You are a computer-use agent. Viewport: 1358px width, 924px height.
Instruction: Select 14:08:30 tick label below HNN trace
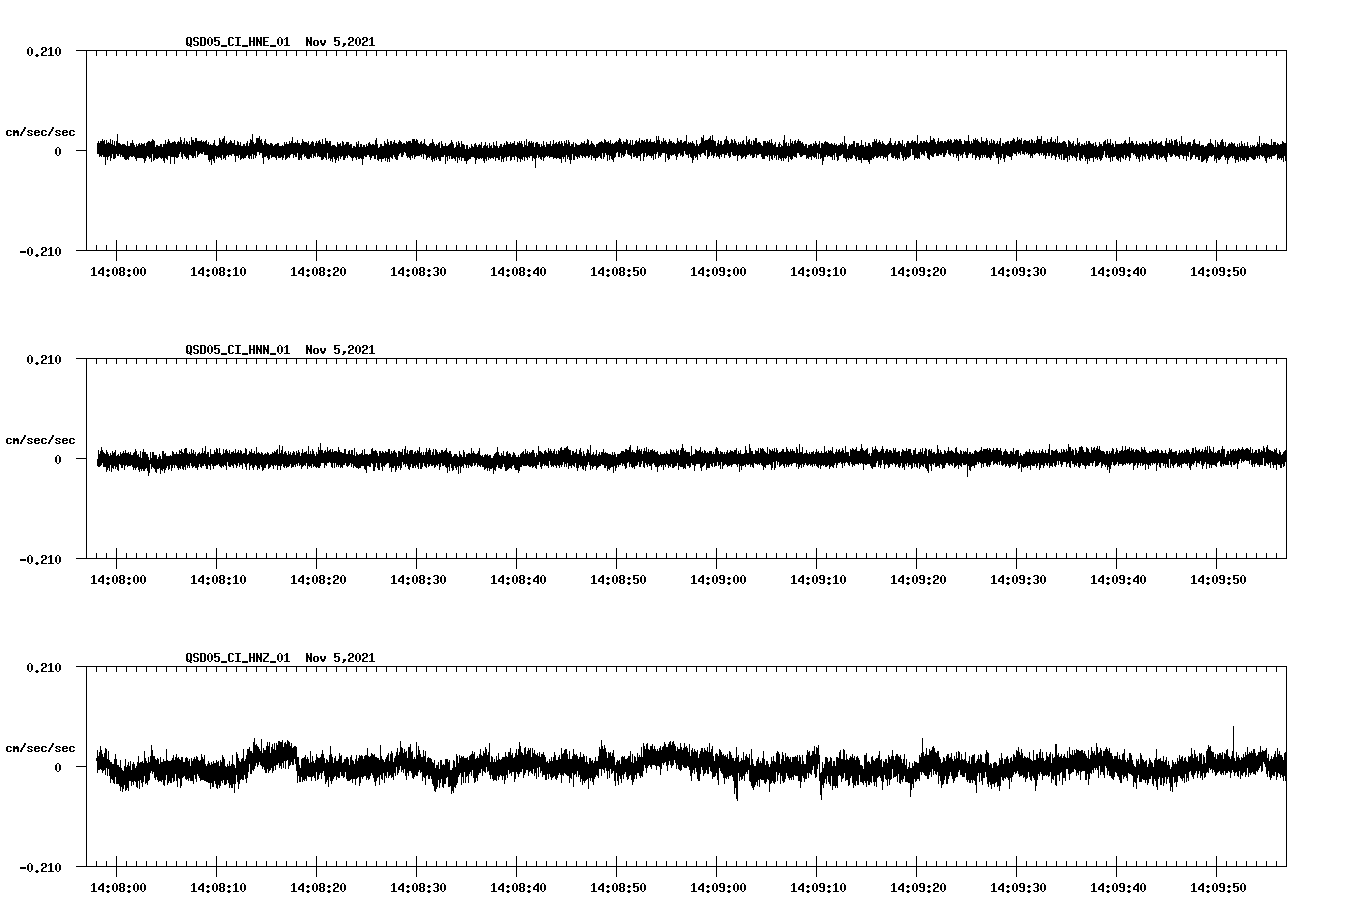[x=418, y=580]
